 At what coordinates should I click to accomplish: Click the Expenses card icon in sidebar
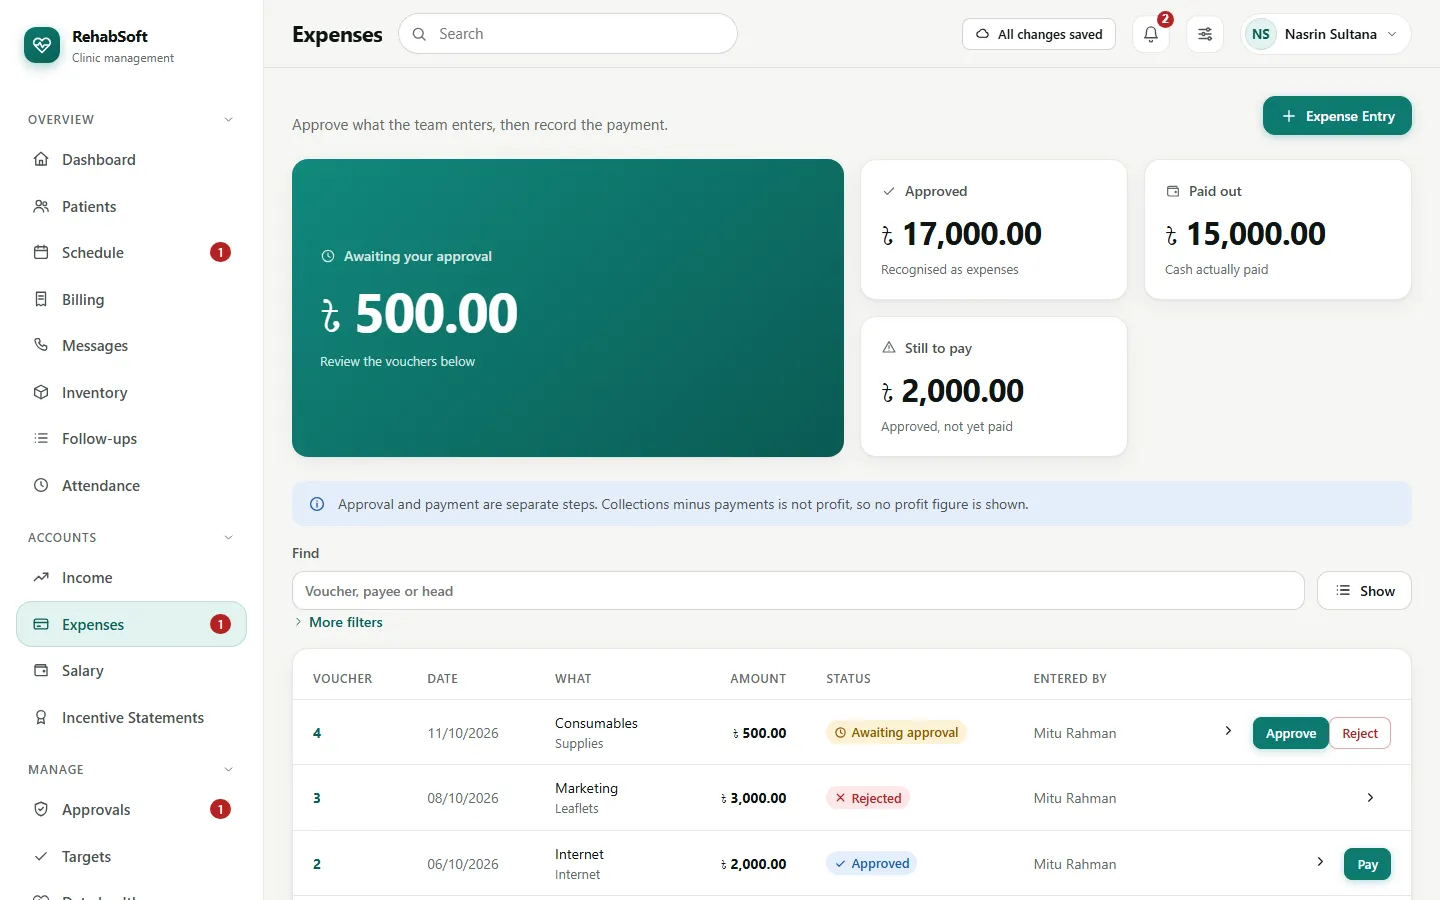[41, 624]
